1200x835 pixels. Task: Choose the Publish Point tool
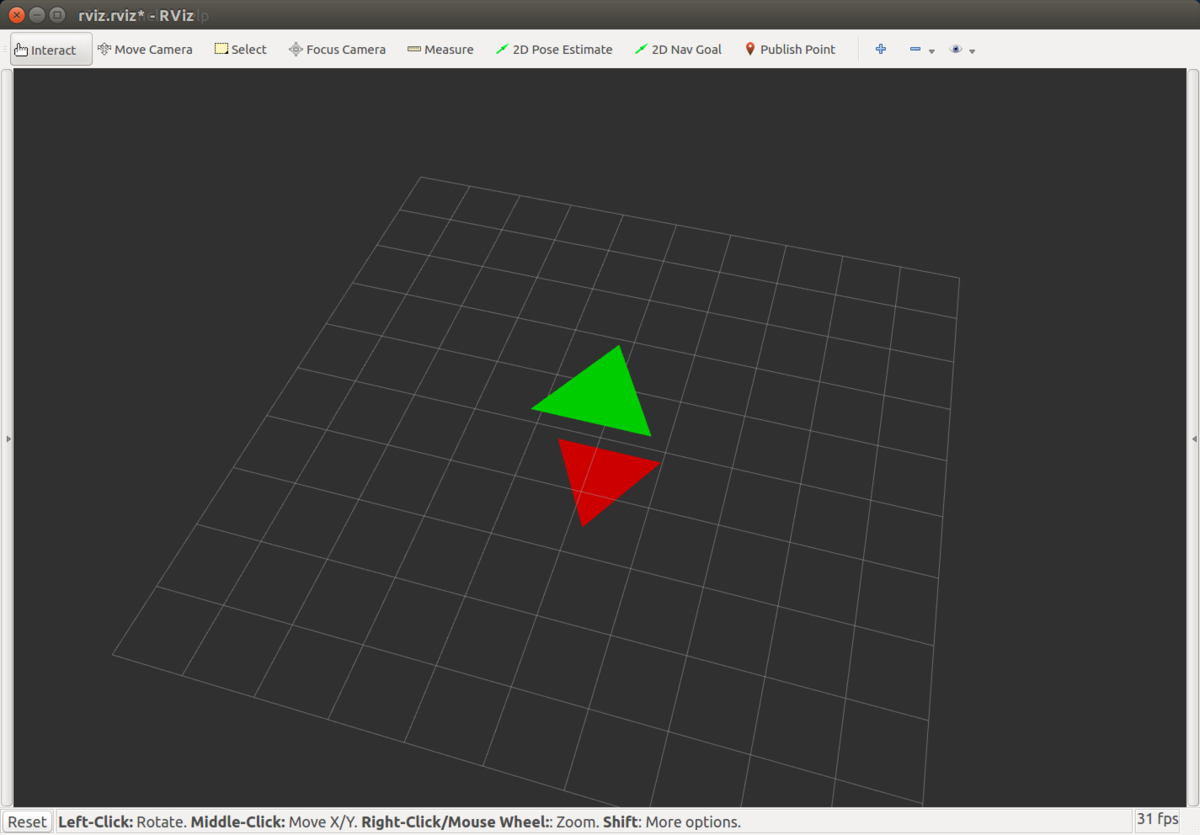tap(790, 49)
